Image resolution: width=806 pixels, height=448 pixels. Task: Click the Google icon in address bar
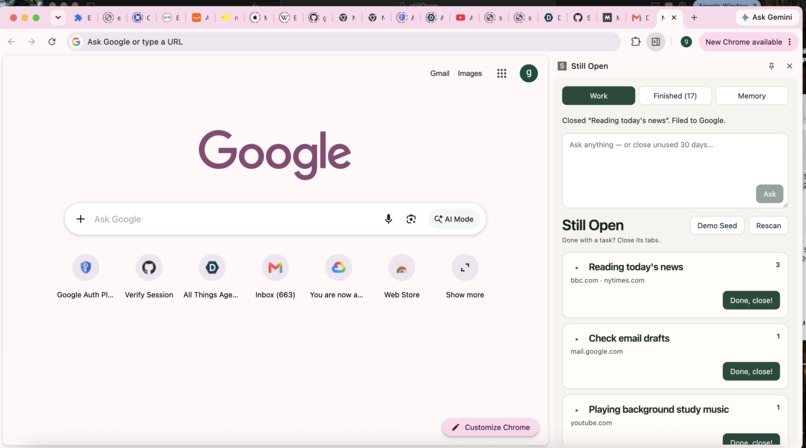tap(76, 42)
